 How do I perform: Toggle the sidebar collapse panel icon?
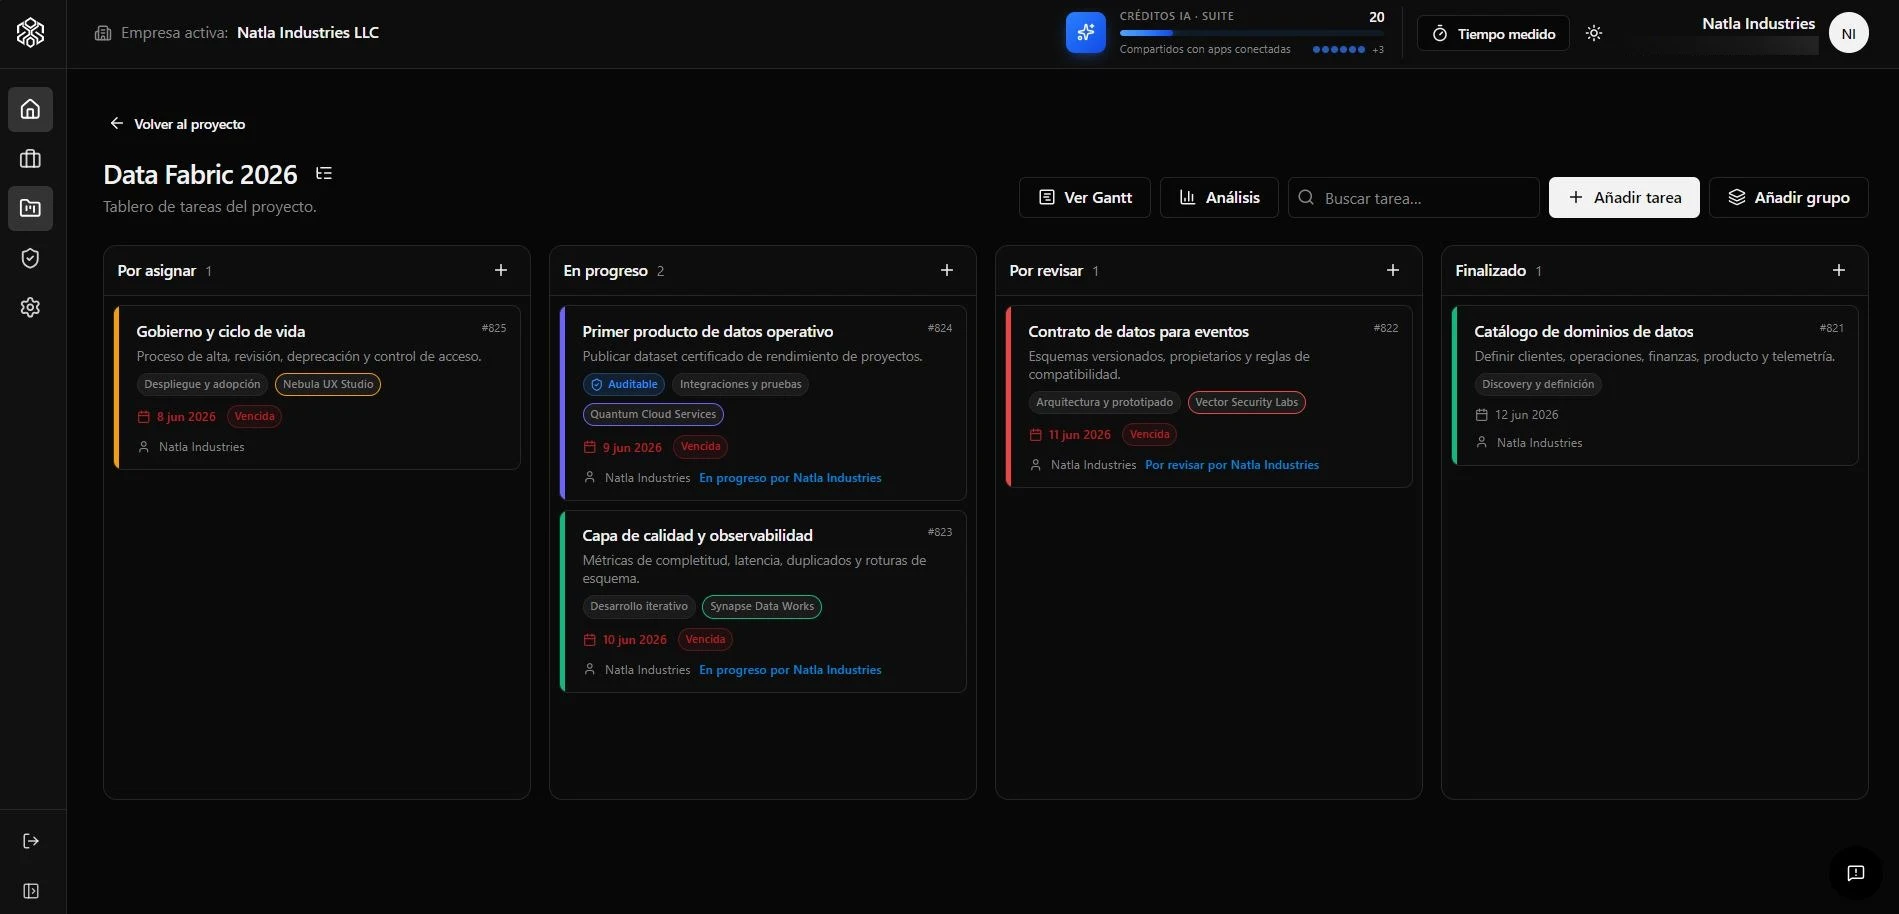click(31, 891)
